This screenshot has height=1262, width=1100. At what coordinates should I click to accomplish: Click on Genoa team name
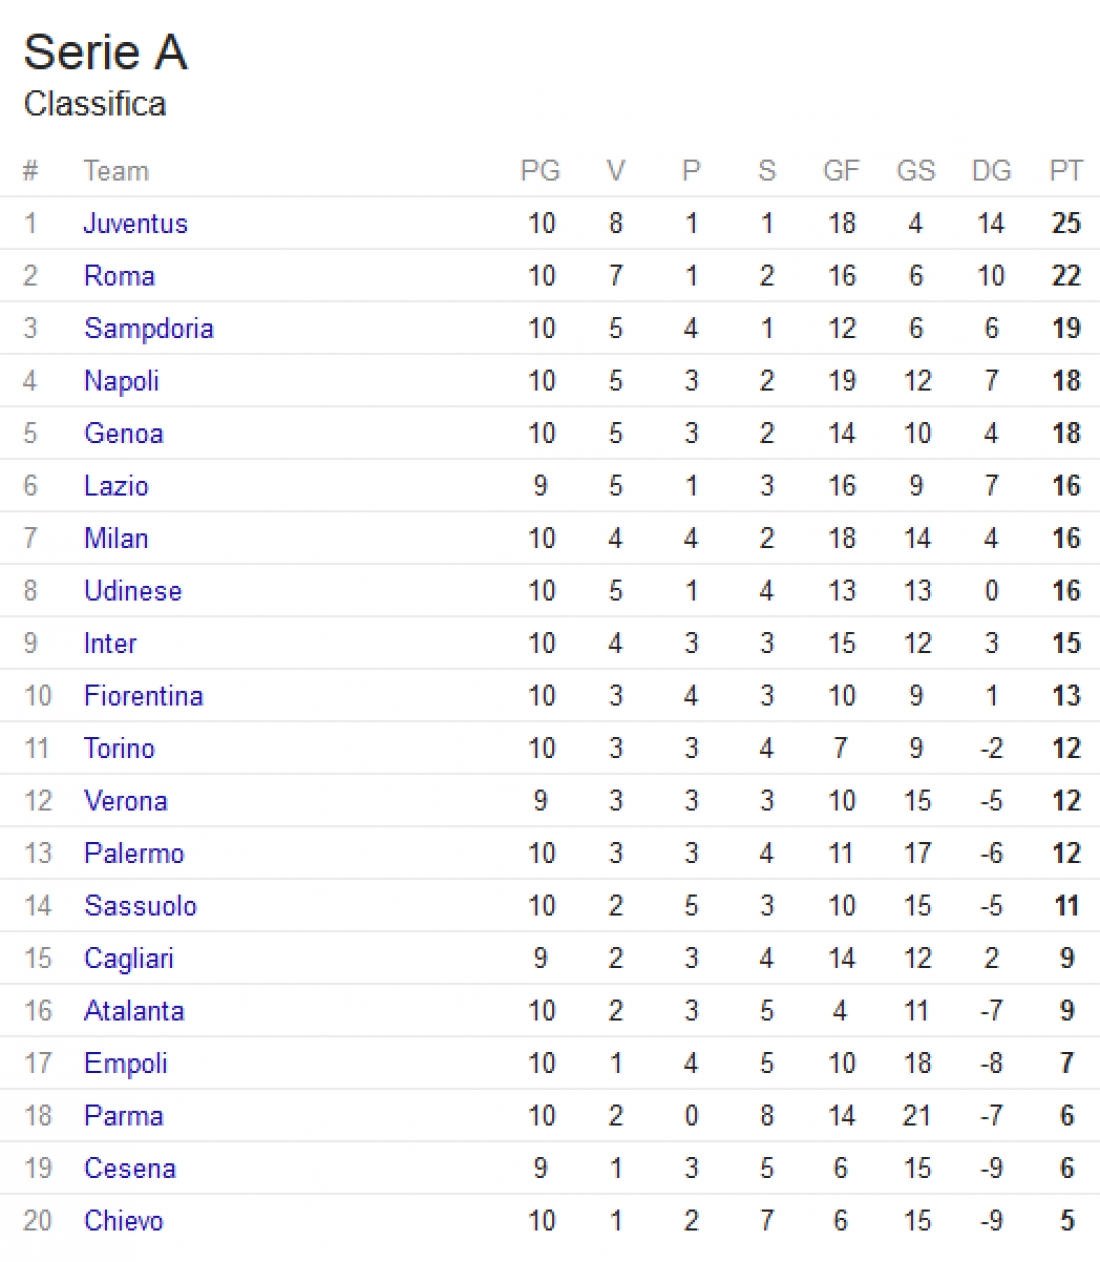123,433
